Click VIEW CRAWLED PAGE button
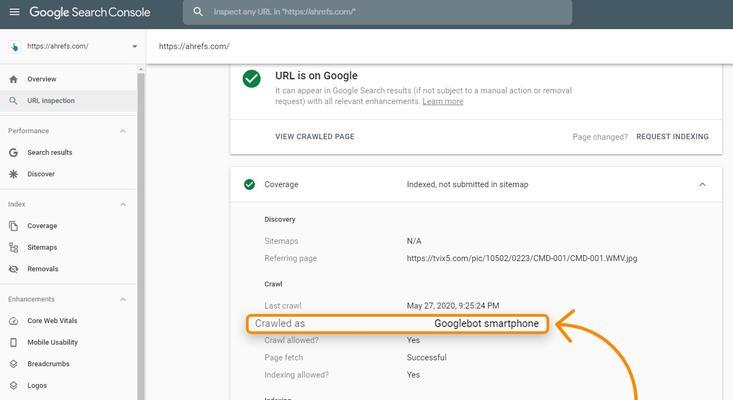This screenshot has height=400, width=733. tap(315, 136)
